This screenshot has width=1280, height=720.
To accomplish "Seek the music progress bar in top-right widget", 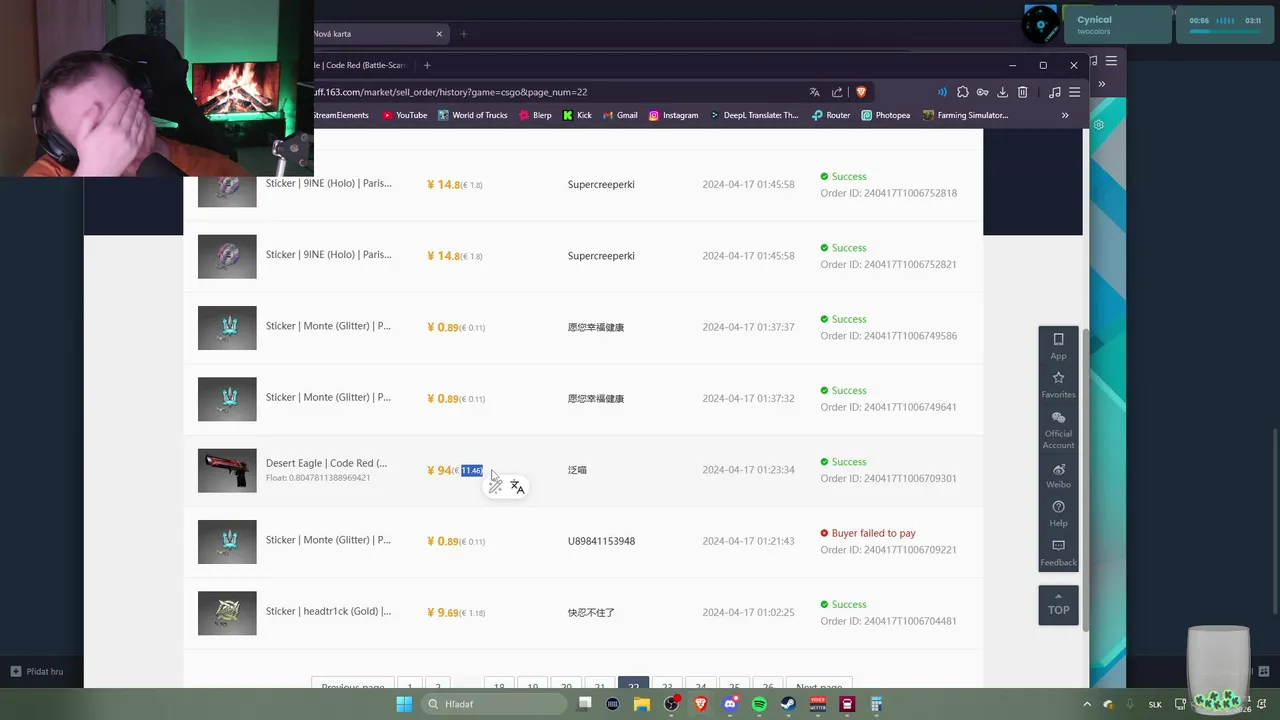I will pyautogui.click(x=1225, y=31).
